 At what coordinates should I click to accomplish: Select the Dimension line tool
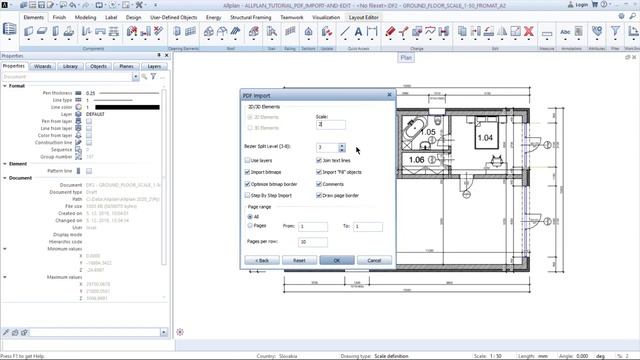372,31
